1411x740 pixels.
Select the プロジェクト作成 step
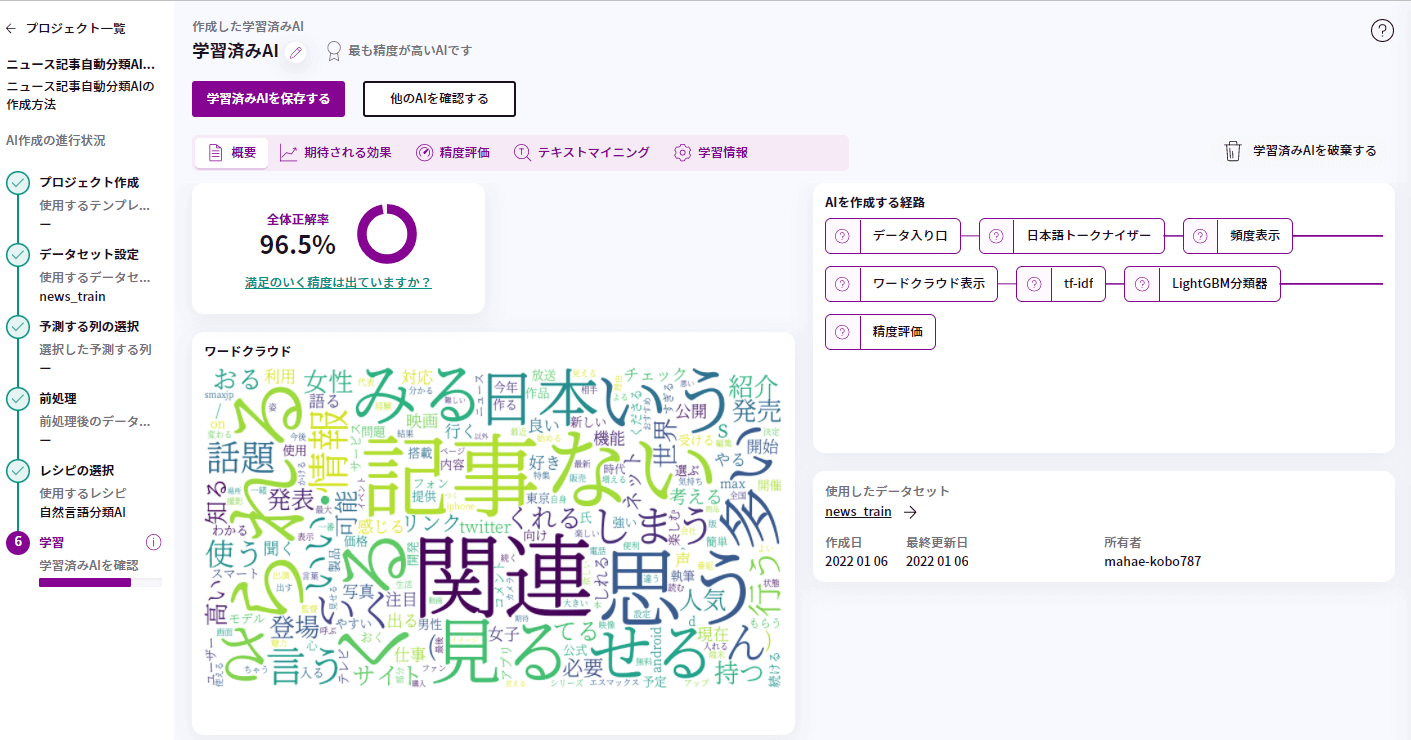89,183
